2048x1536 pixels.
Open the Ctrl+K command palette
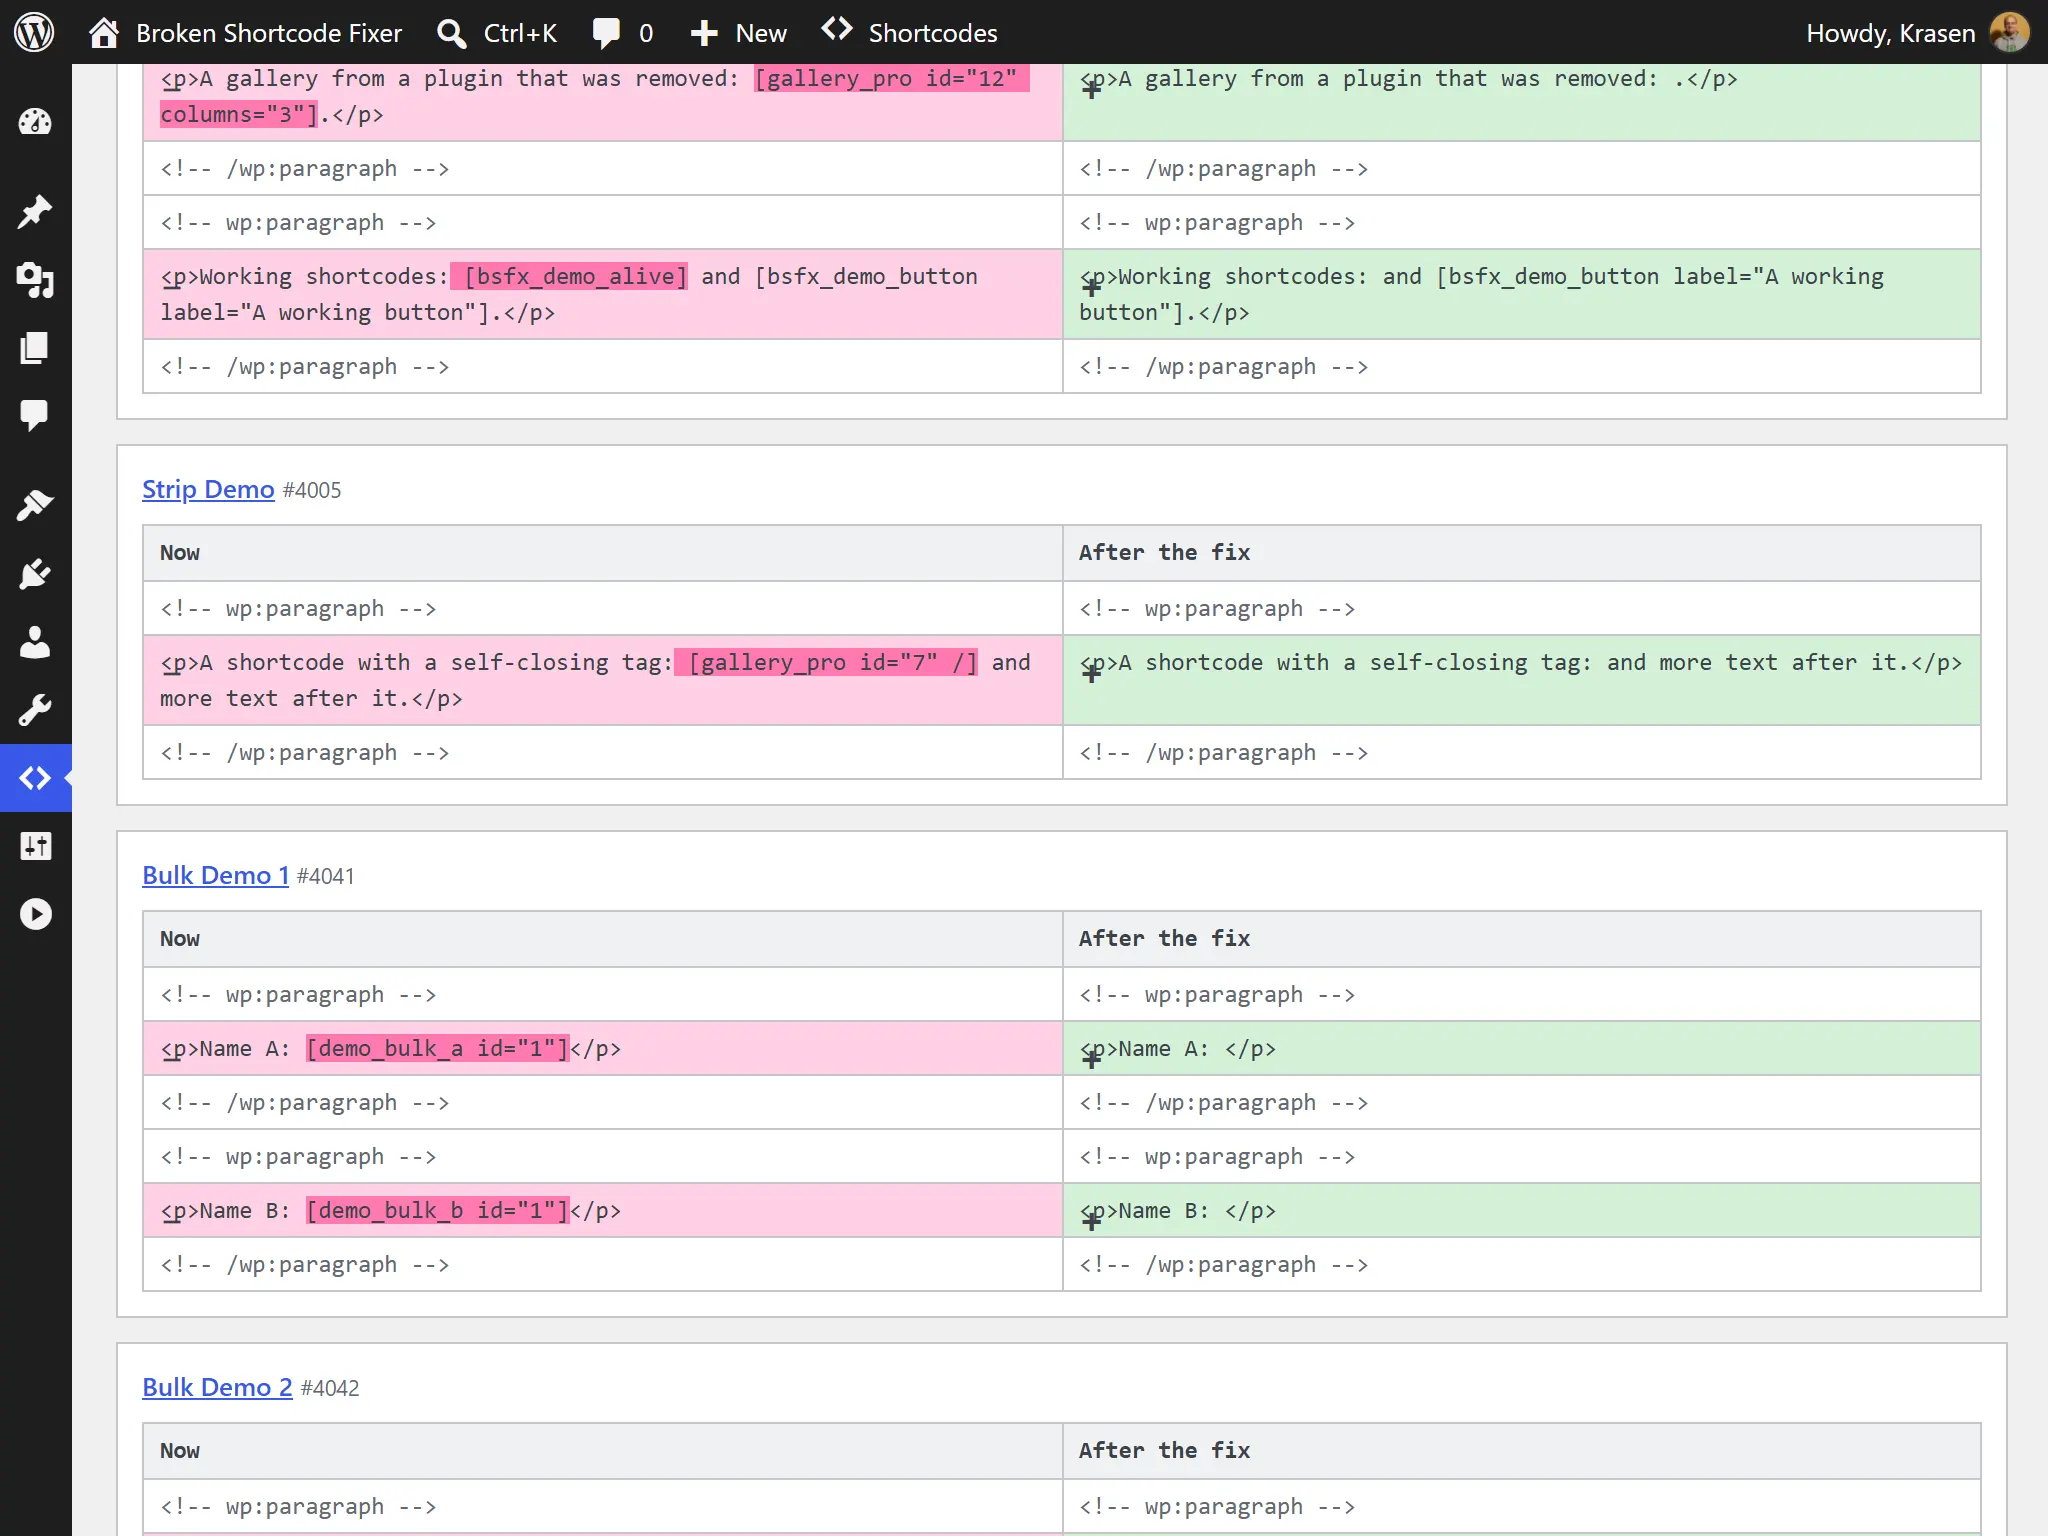click(497, 33)
